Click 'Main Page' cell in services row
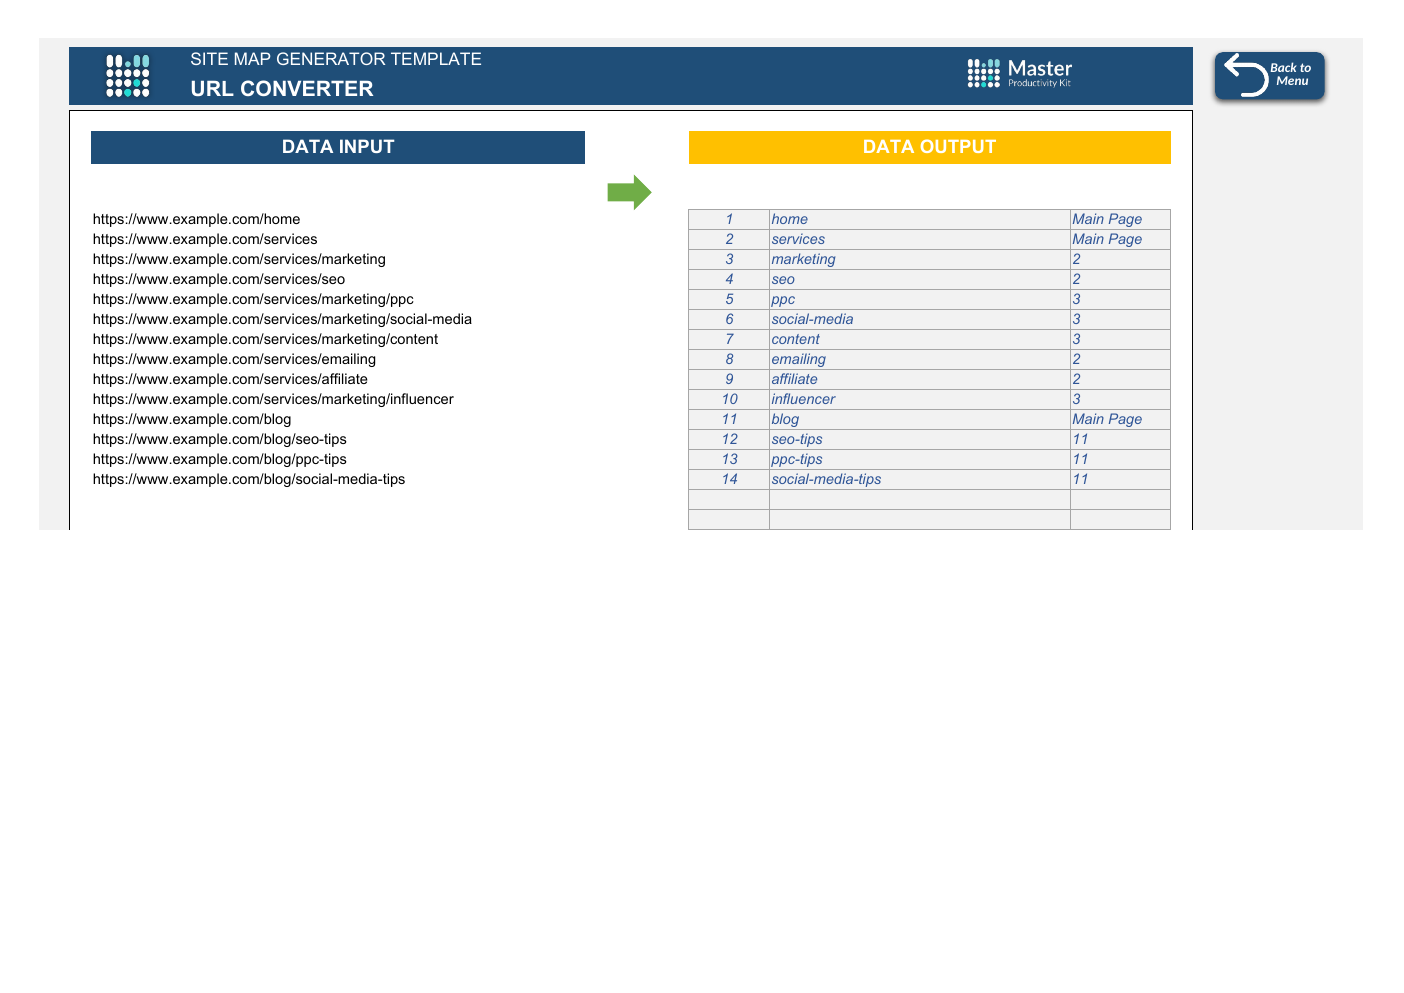This screenshot has height=993, width=1404. tap(1120, 239)
